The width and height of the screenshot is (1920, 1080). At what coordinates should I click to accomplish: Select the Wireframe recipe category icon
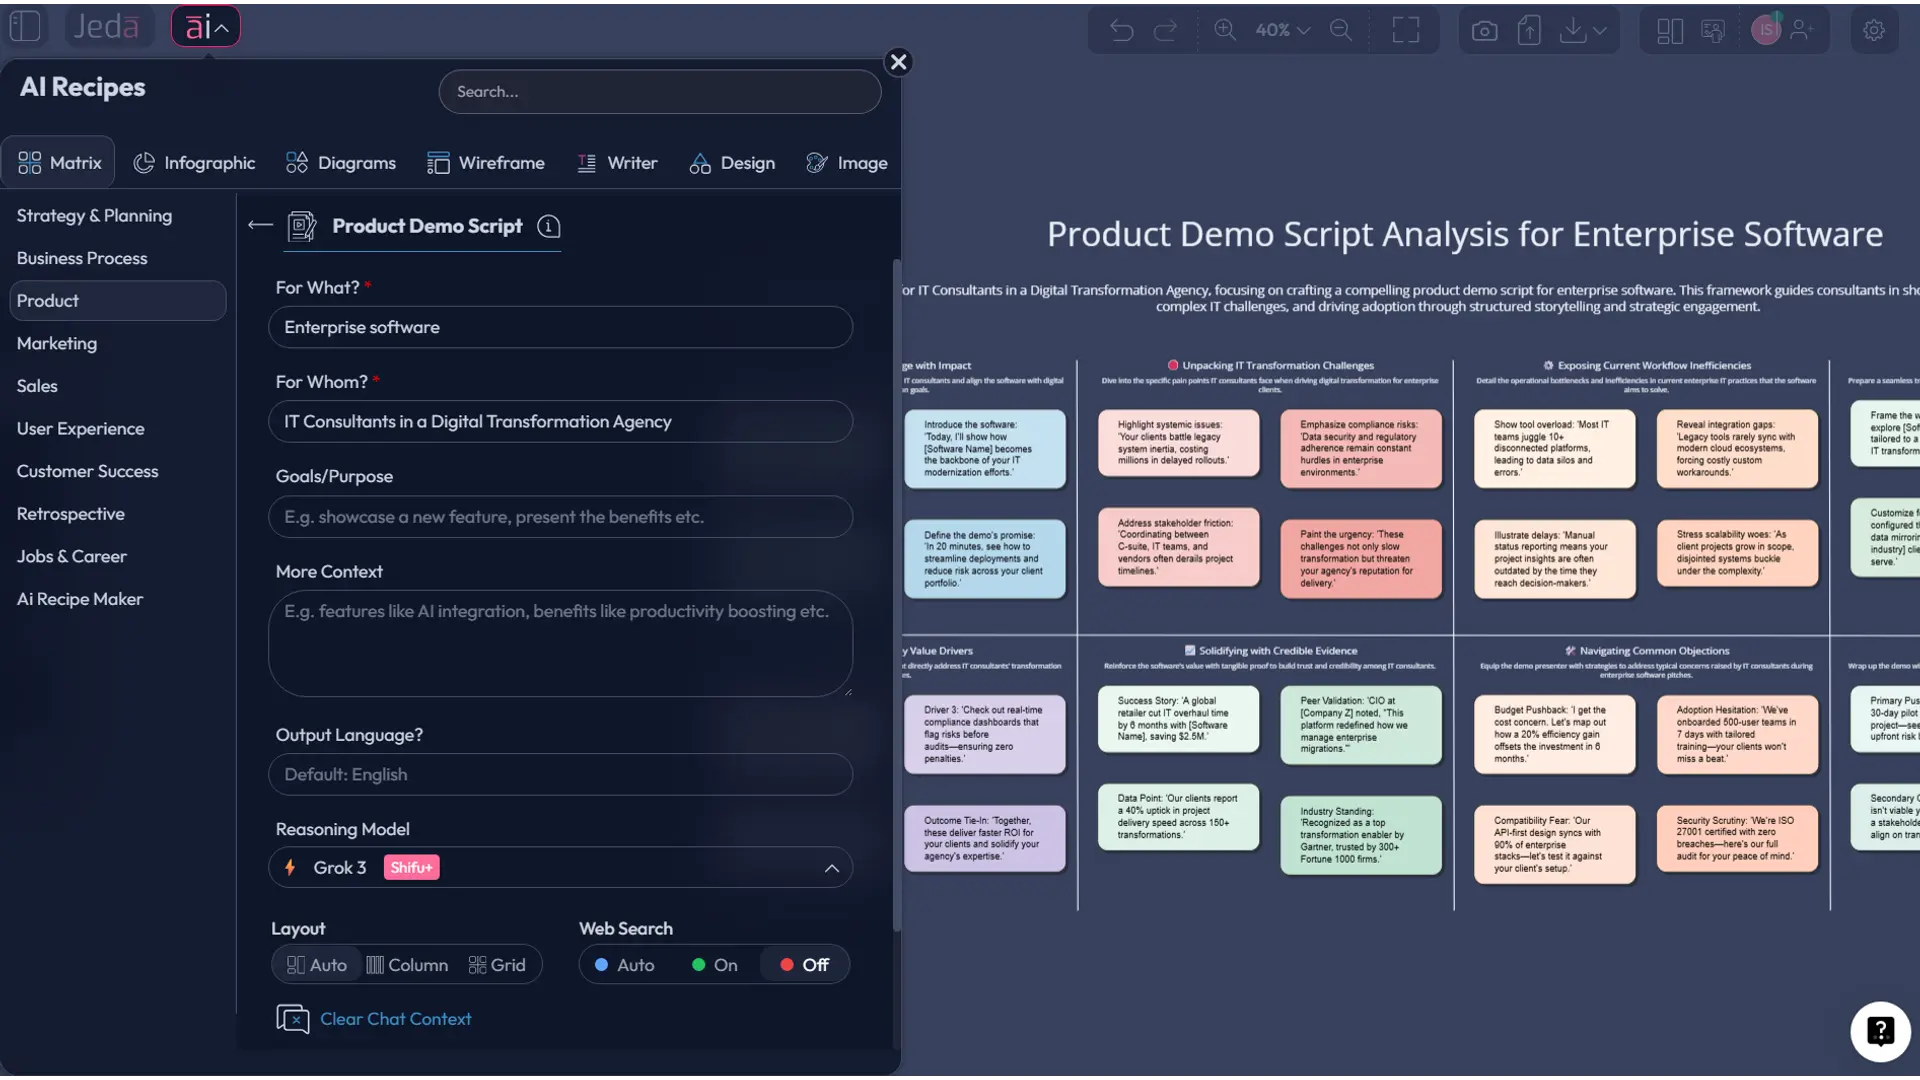point(439,162)
